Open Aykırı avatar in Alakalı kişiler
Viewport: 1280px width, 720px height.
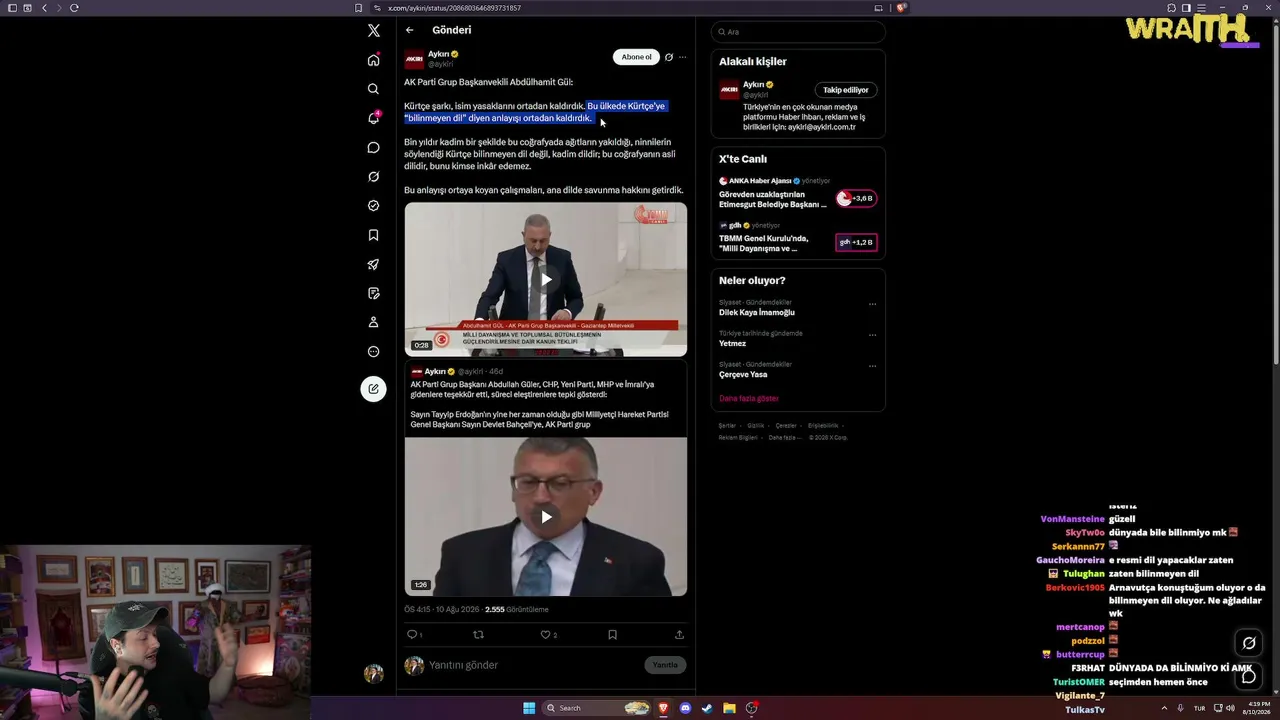pyautogui.click(x=729, y=90)
